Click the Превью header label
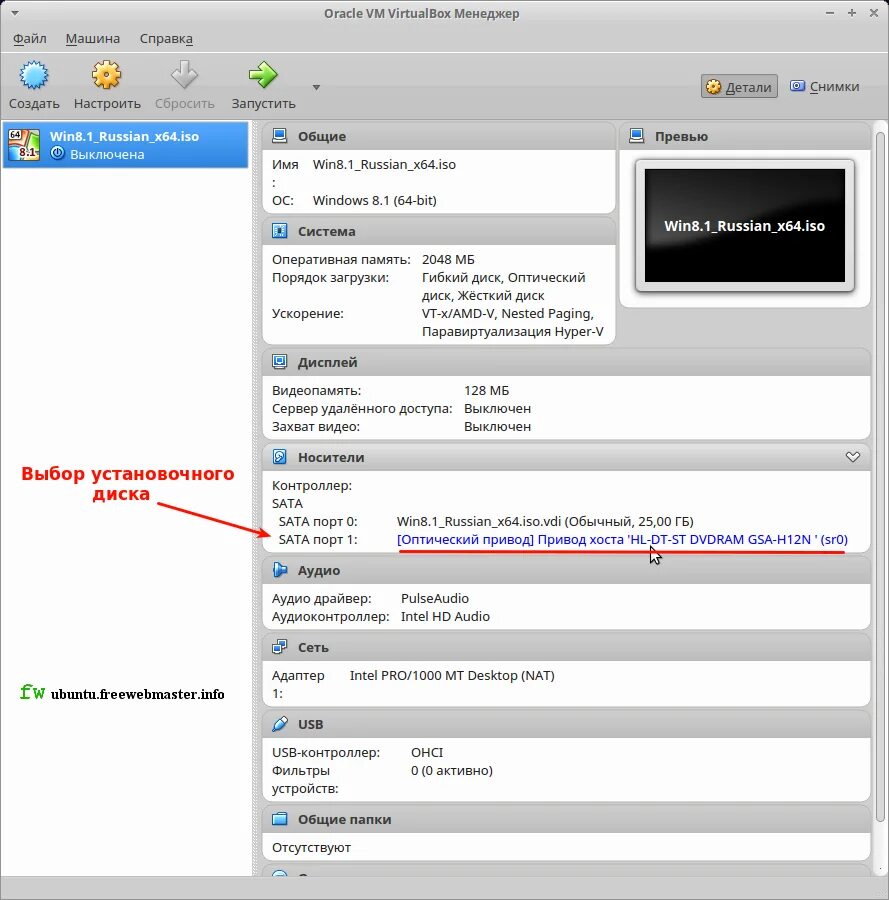The height and width of the screenshot is (900, 889). tap(681, 137)
